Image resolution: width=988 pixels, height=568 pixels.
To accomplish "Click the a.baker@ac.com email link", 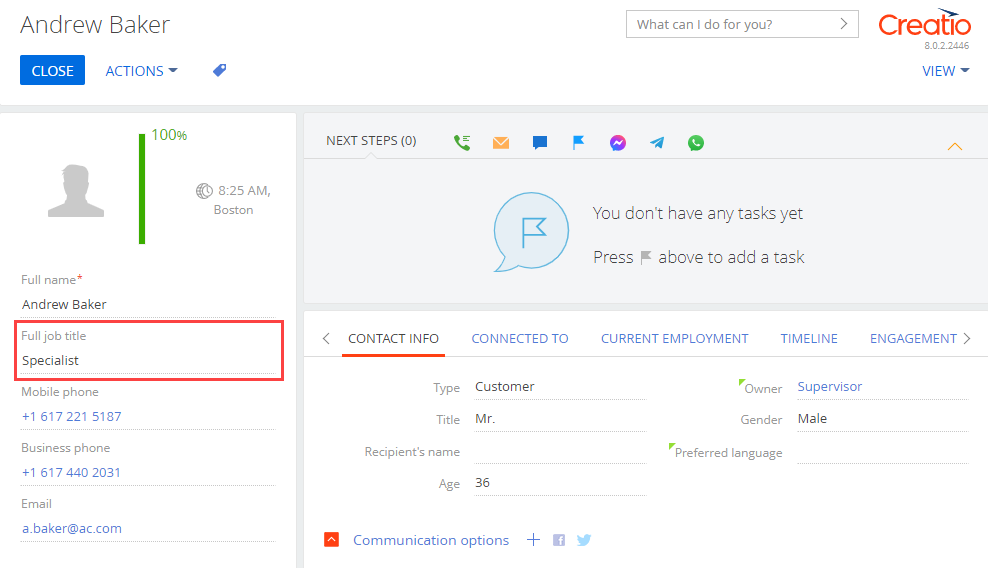I will (72, 528).
